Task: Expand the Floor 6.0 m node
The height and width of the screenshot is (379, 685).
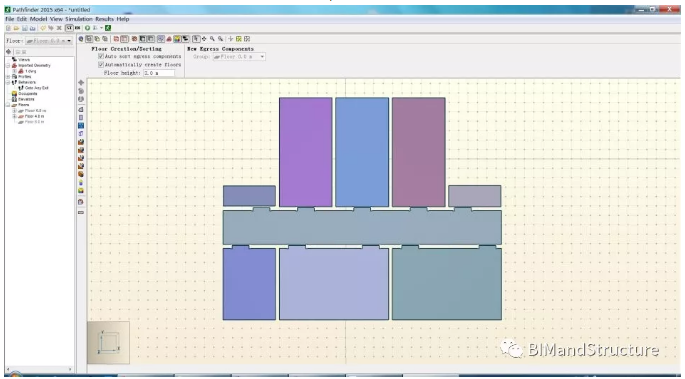Action: pos(14,111)
